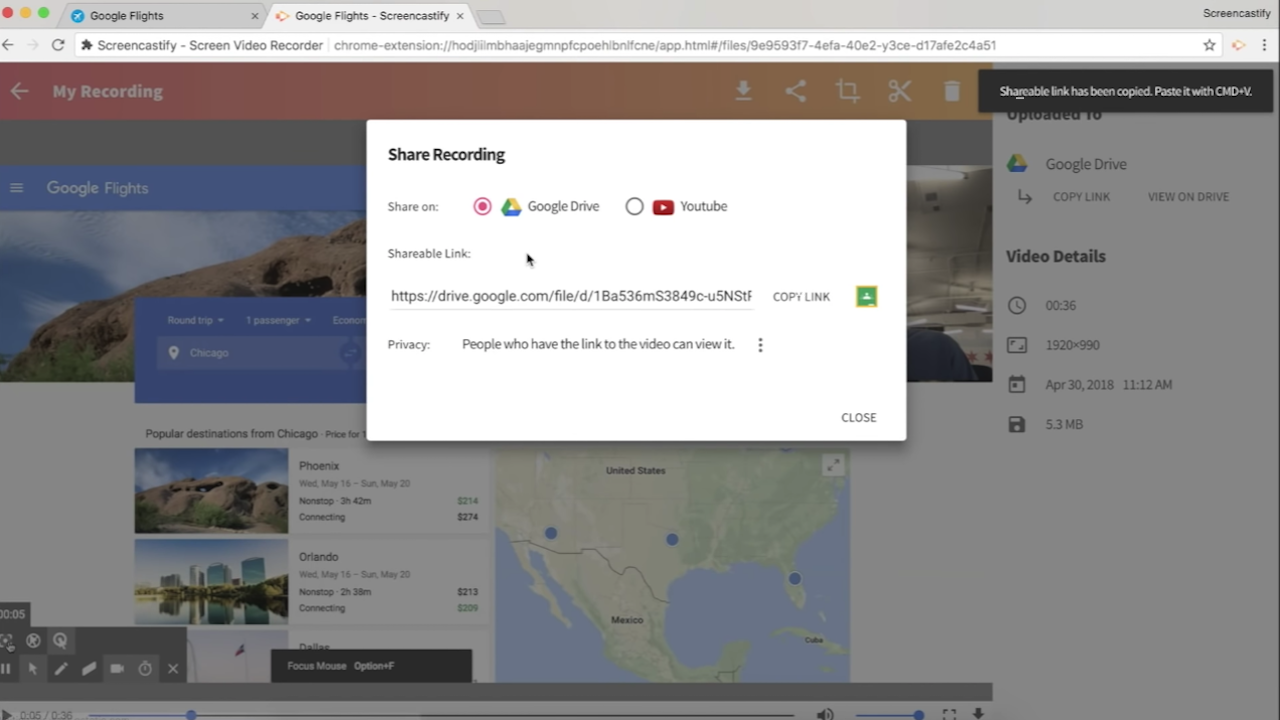Image resolution: width=1280 pixels, height=720 pixels.
Task: Click the volume slider handle
Action: click(x=918, y=715)
